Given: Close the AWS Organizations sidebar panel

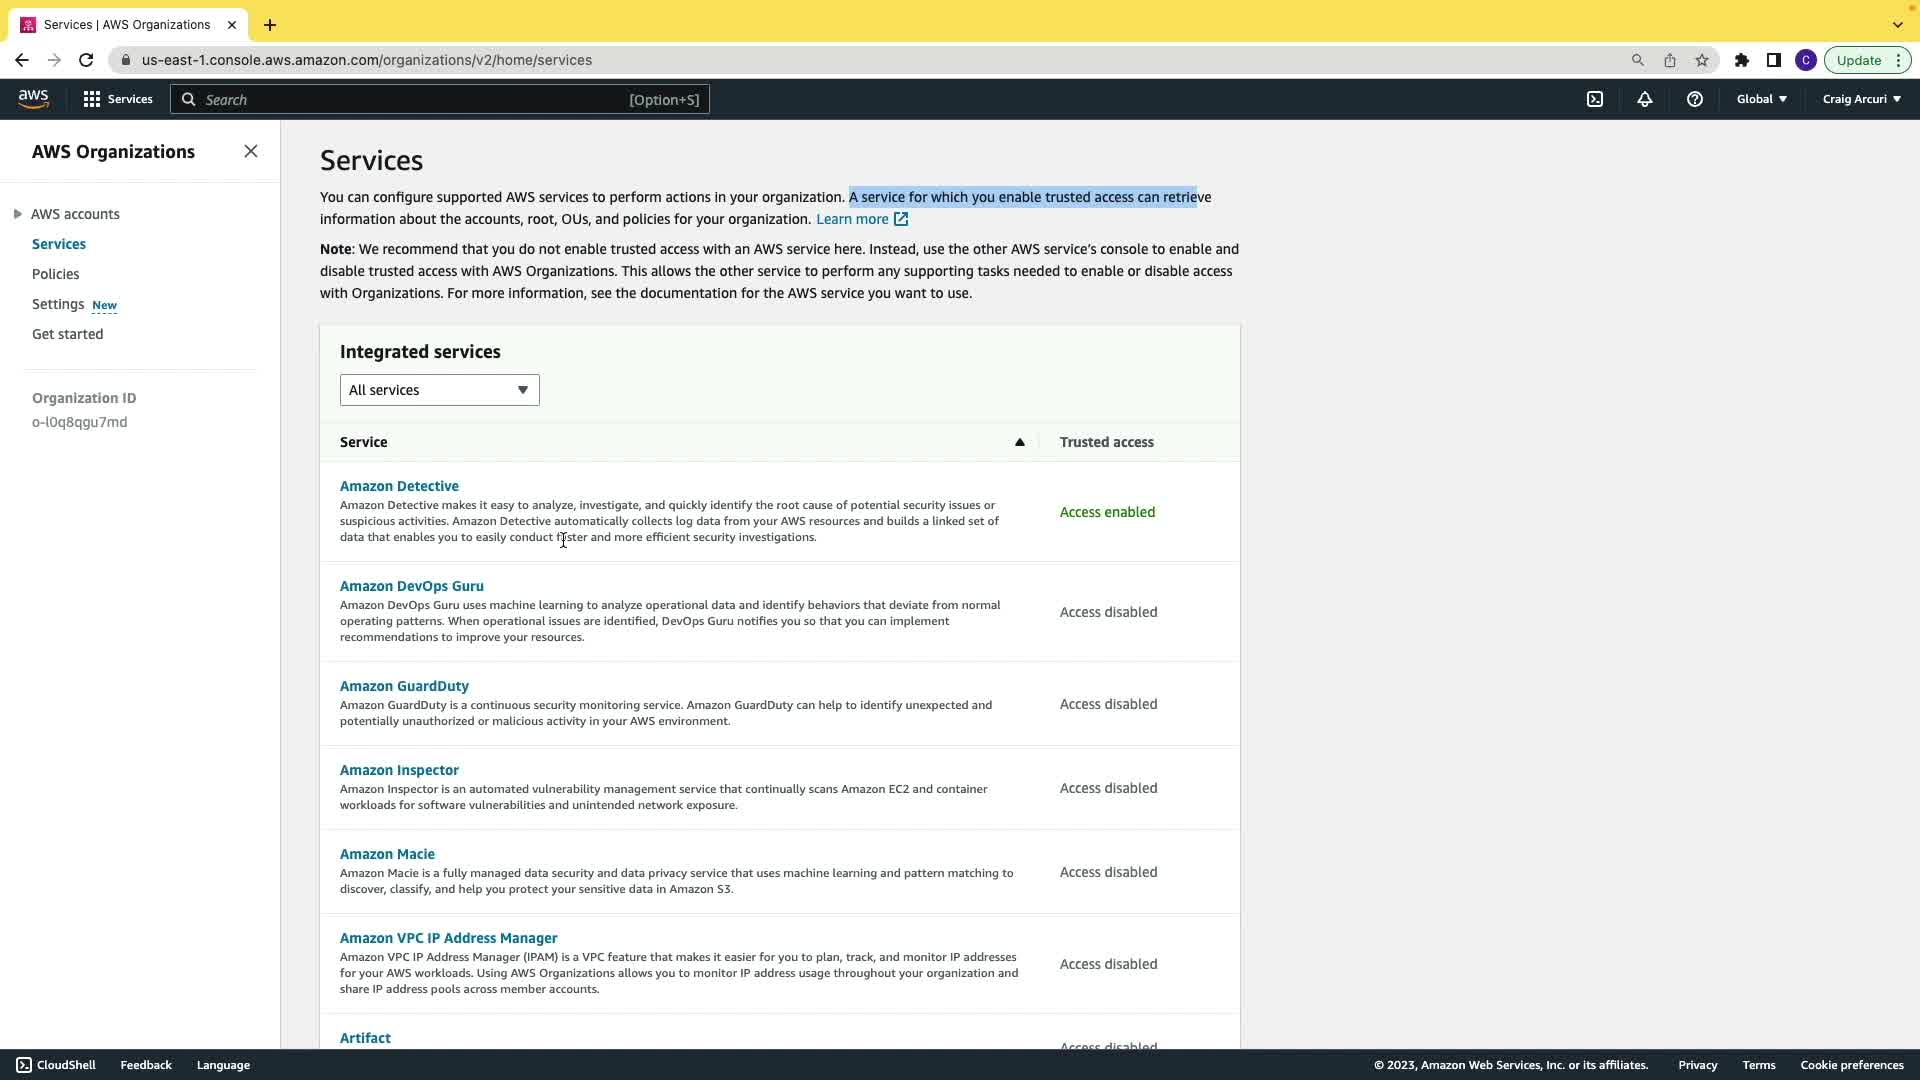Looking at the screenshot, I should pos(251,151).
